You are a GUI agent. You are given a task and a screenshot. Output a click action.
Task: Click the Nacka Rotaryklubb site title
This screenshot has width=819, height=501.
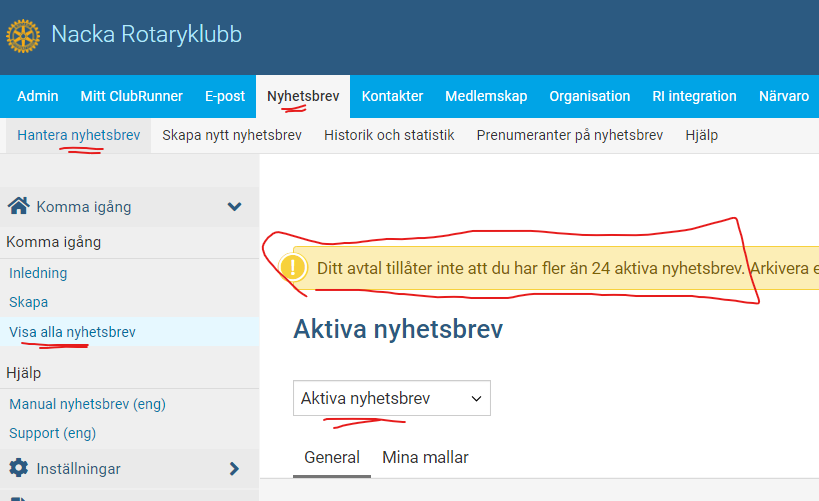click(146, 35)
